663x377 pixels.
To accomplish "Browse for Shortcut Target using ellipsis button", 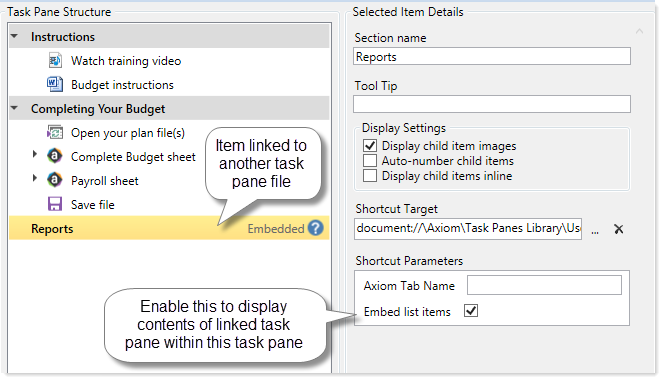I will pos(595,231).
